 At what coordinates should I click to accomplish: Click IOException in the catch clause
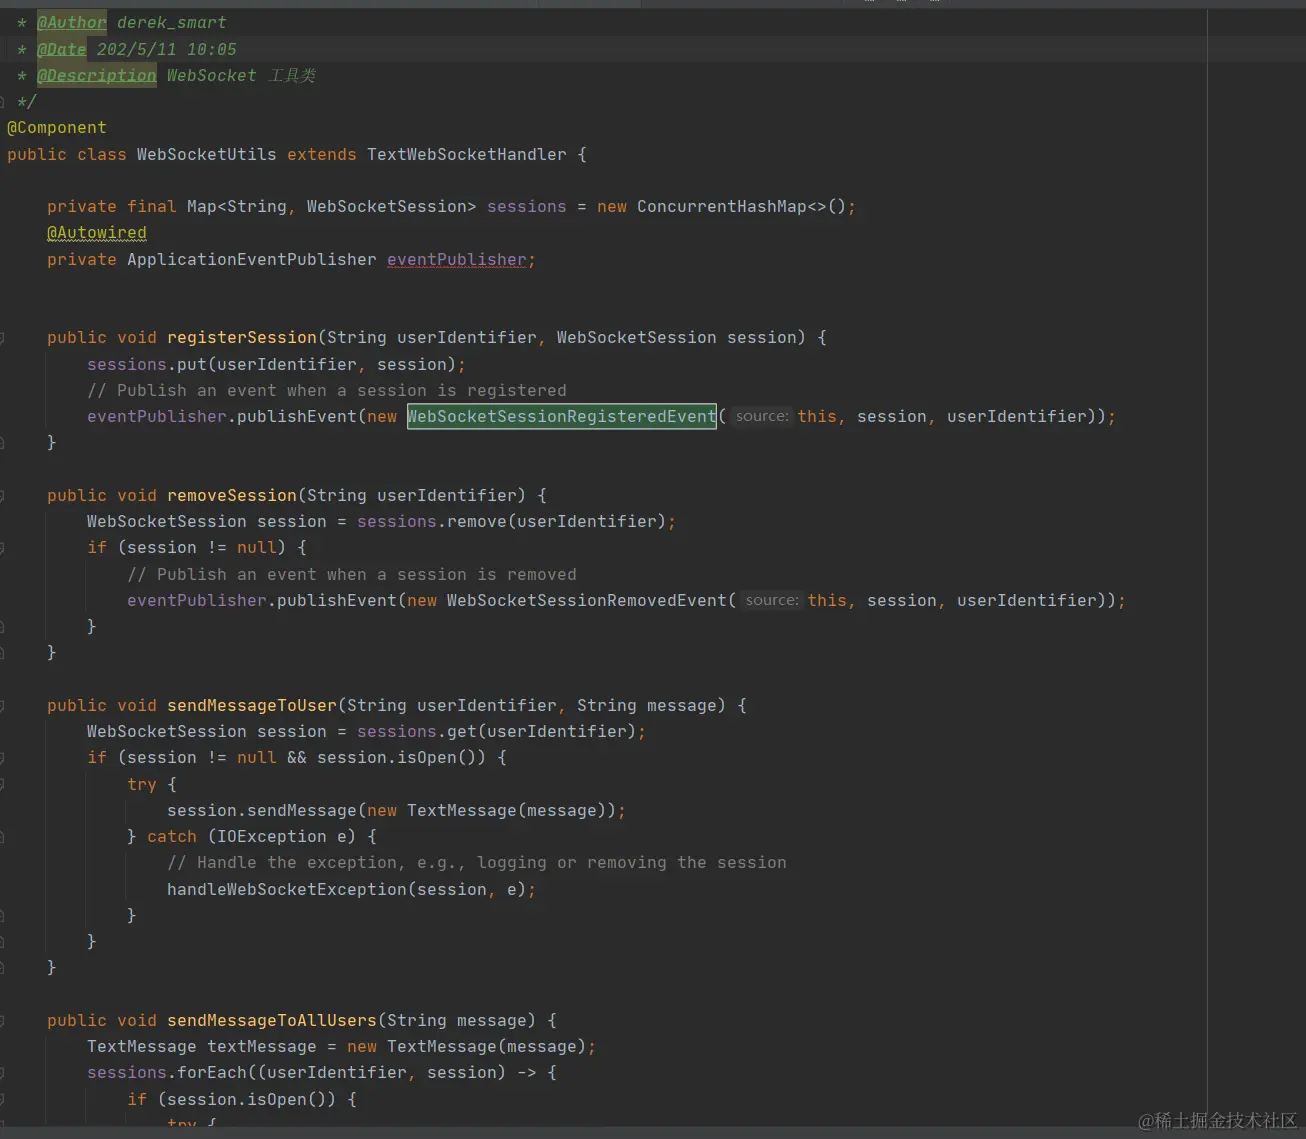(272, 837)
